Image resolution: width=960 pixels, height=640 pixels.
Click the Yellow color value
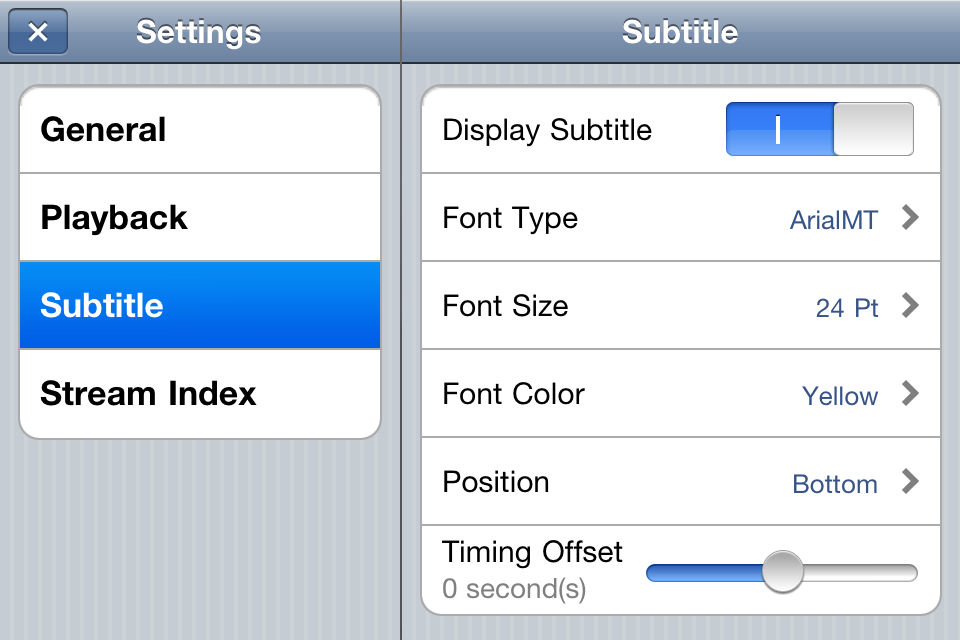pyautogui.click(x=840, y=396)
